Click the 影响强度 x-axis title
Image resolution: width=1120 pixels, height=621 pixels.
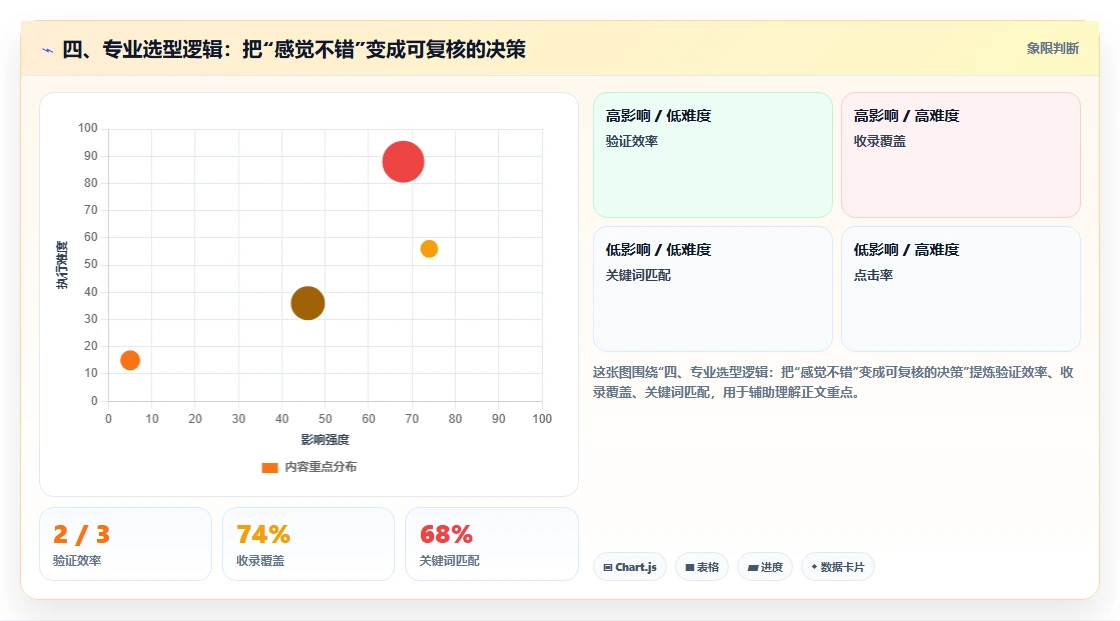325,439
